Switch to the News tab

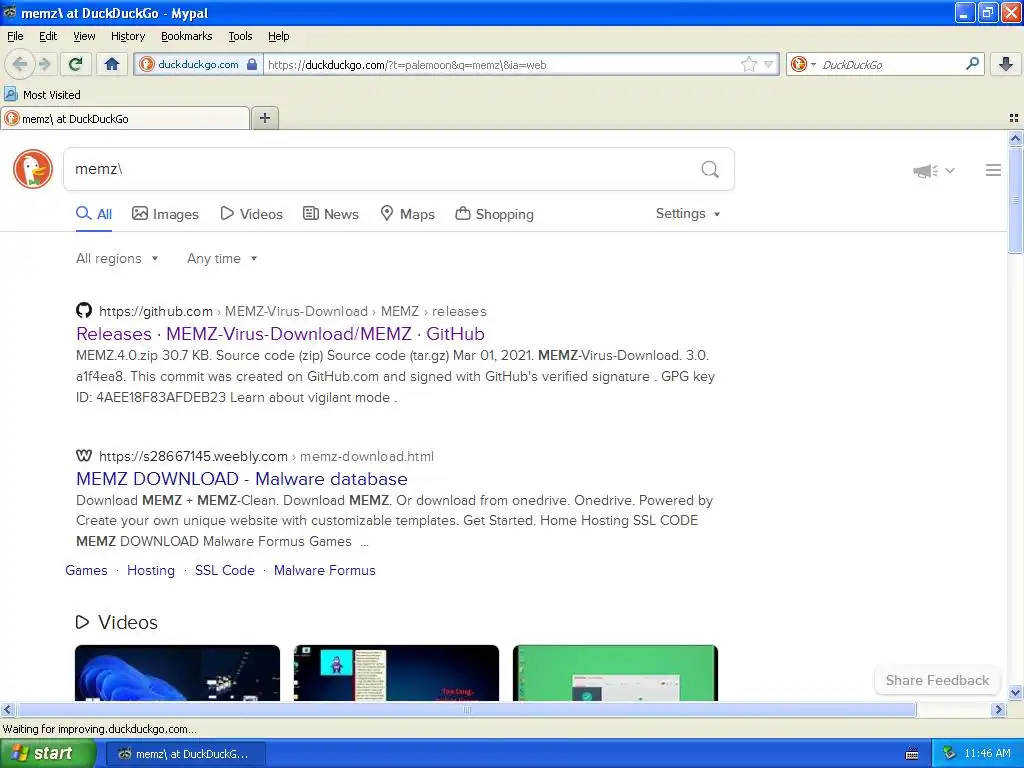[x=331, y=214]
